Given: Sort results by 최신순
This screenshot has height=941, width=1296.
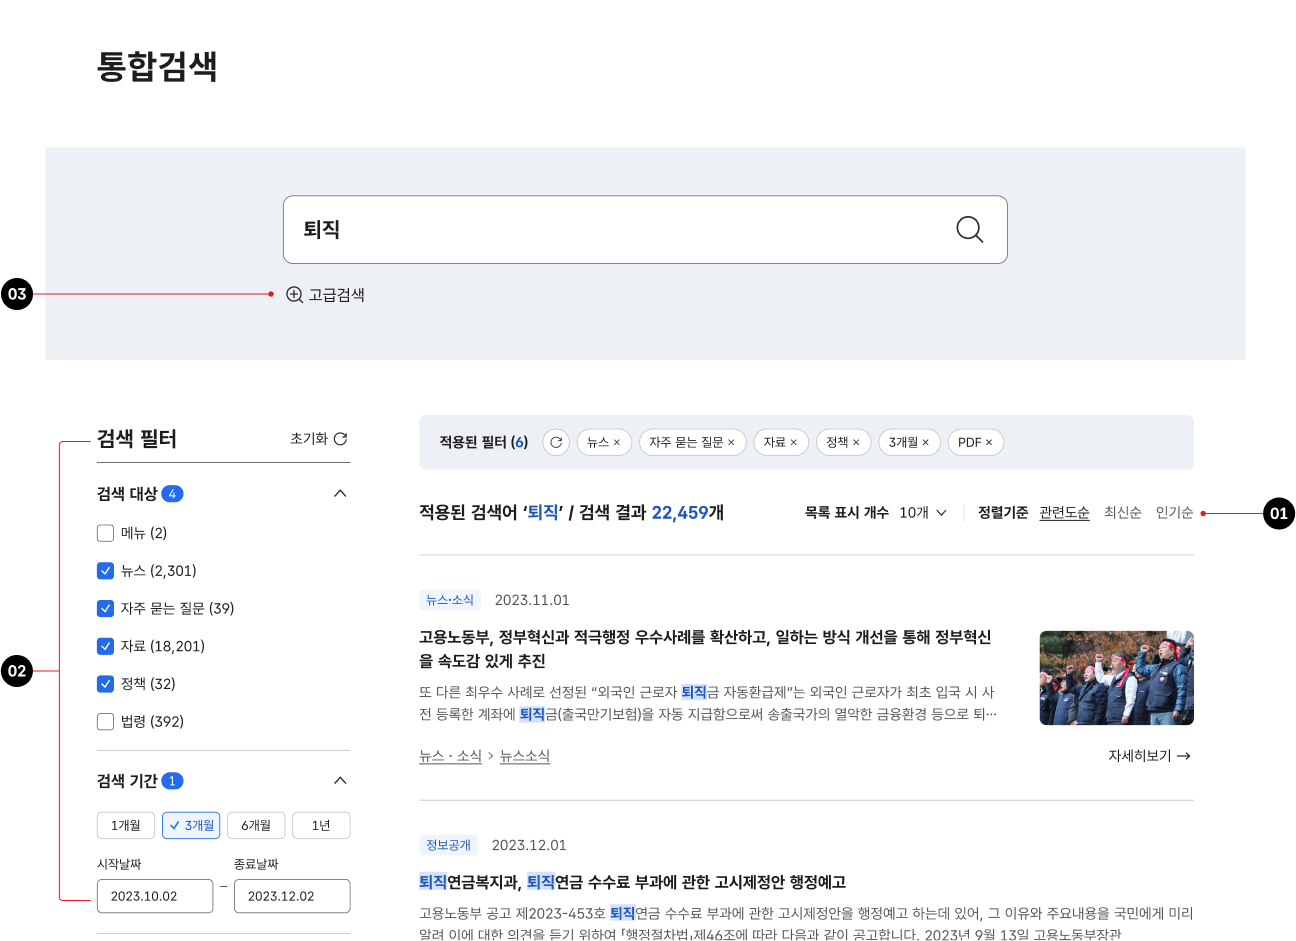Looking at the screenshot, I should click(x=1122, y=513).
